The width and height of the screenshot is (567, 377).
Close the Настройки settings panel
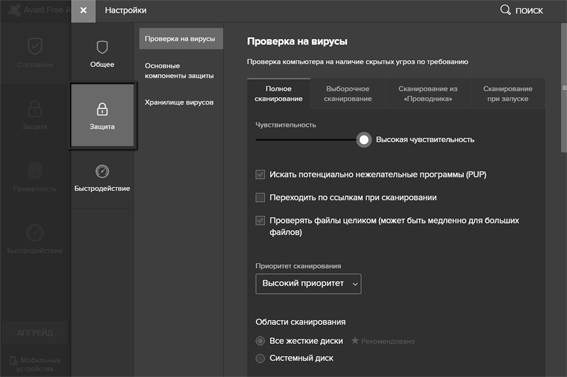(x=83, y=10)
